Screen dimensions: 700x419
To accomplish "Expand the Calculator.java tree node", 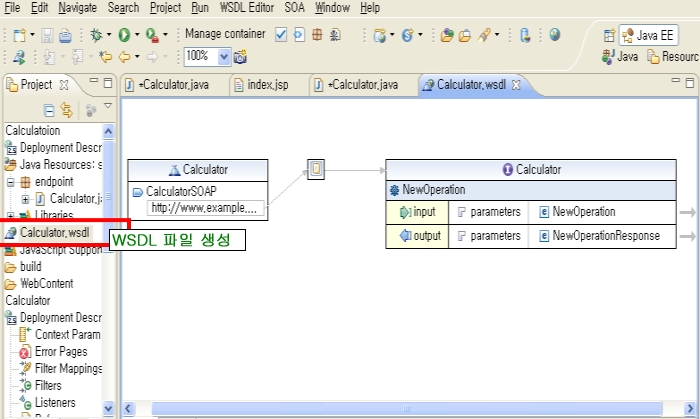I will pos(26,199).
